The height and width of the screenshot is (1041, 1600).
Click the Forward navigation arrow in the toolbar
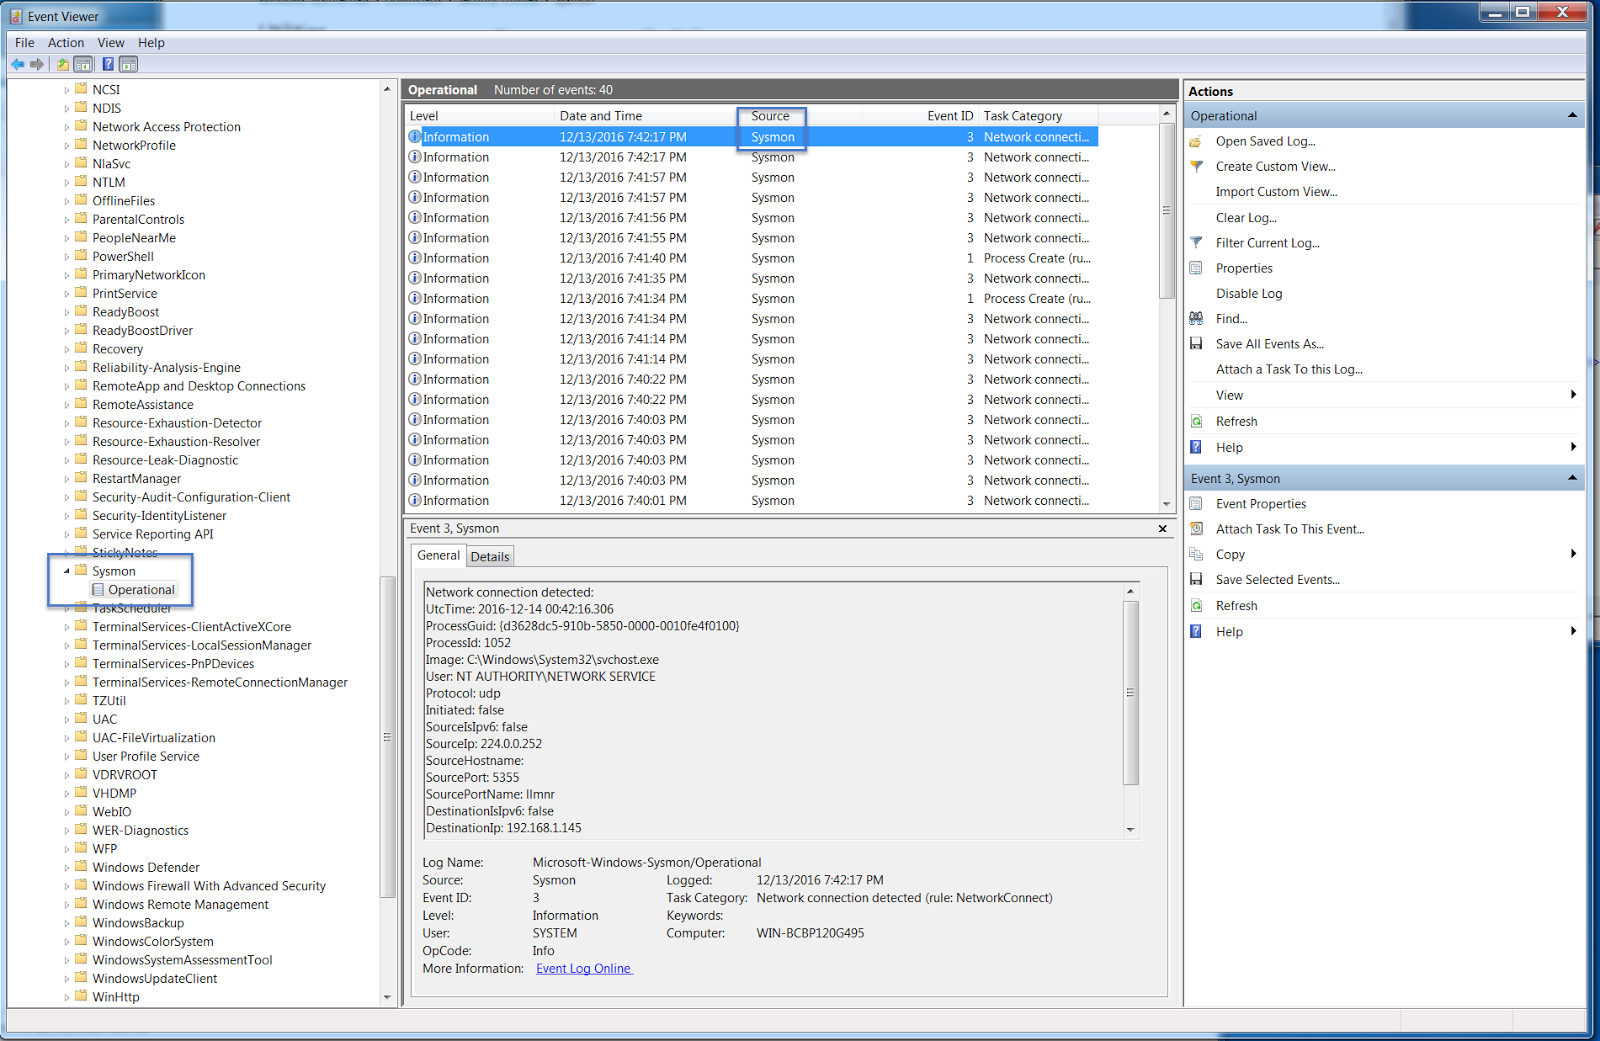[37, 65]
